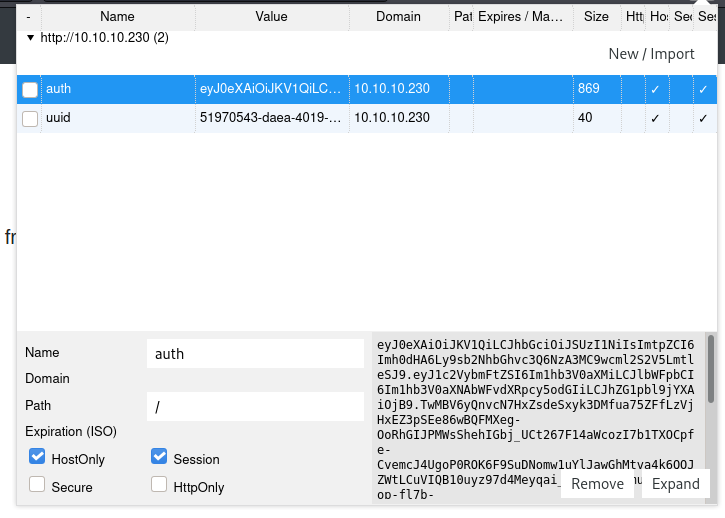Click the Name input field containing auth
The image size is (725, 518).
(x=255, y=353)
